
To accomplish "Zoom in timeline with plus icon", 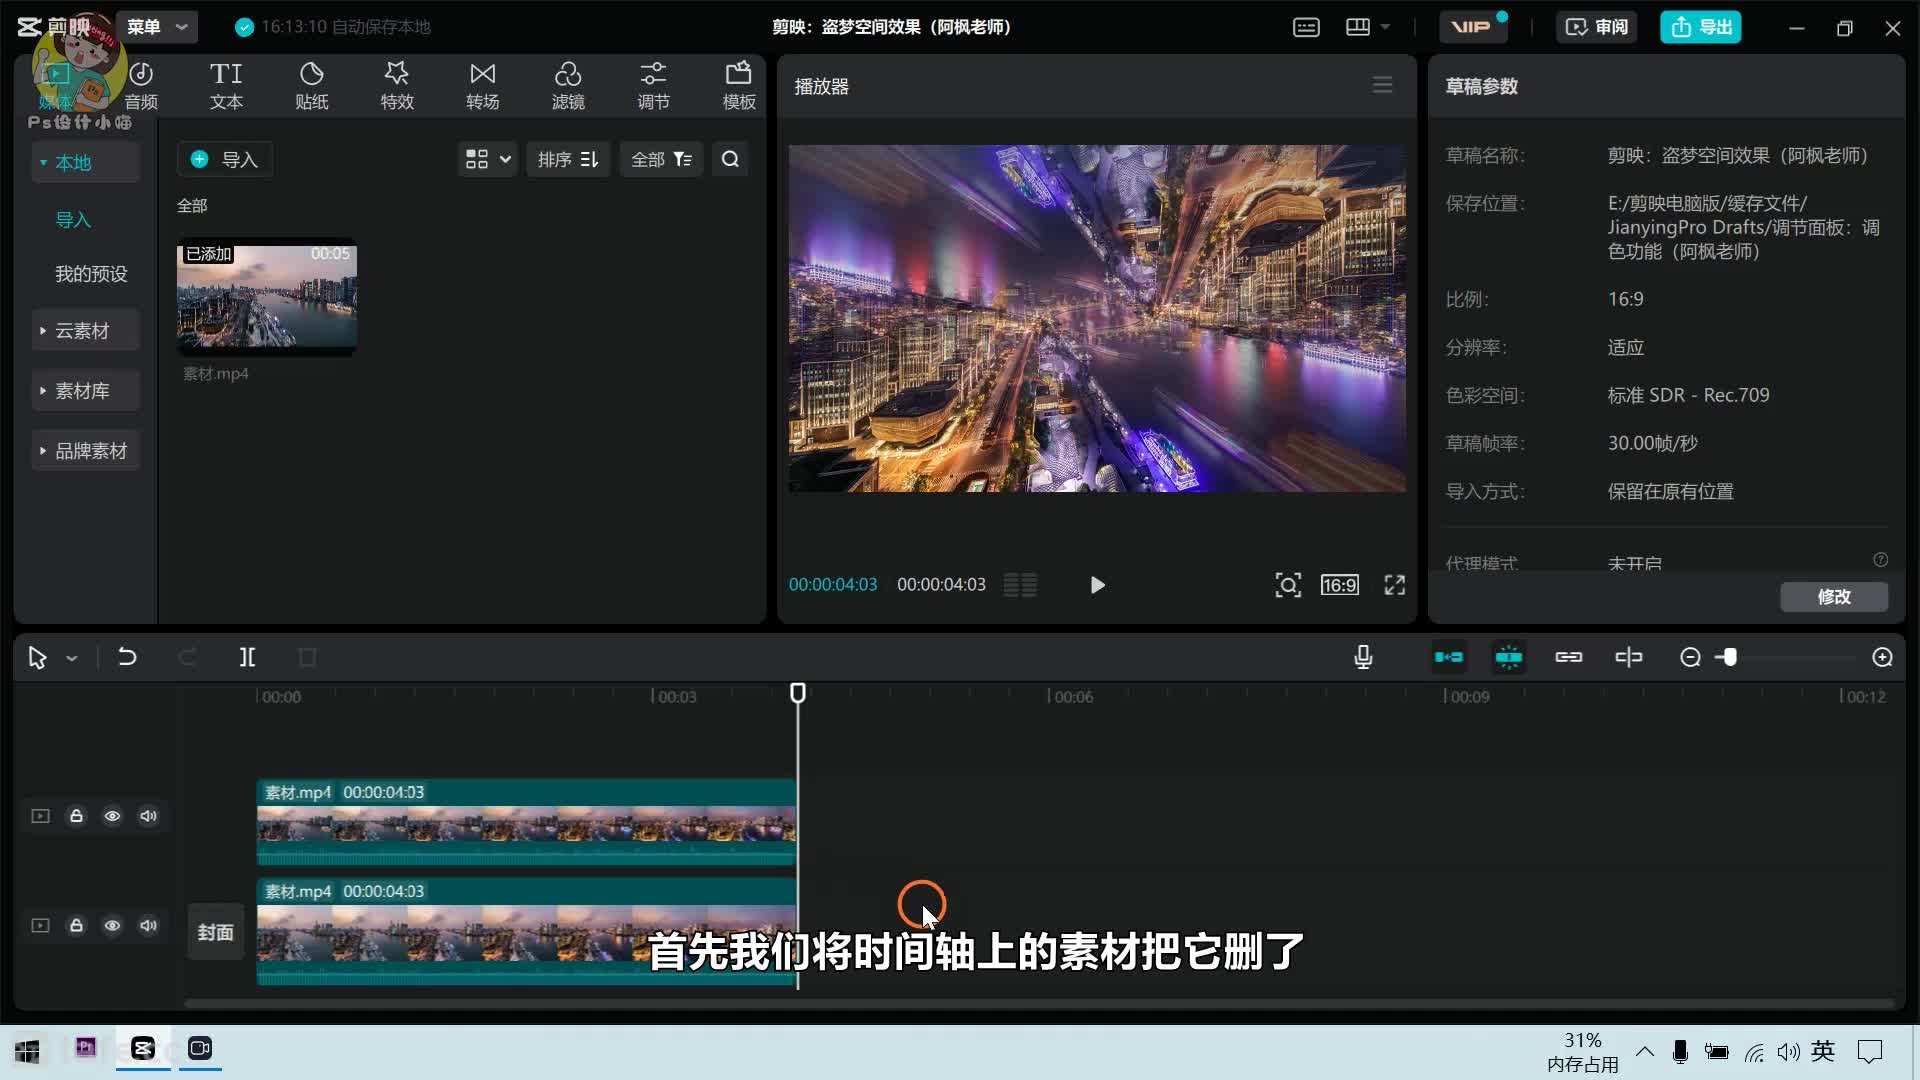I will click(1882, 657).
